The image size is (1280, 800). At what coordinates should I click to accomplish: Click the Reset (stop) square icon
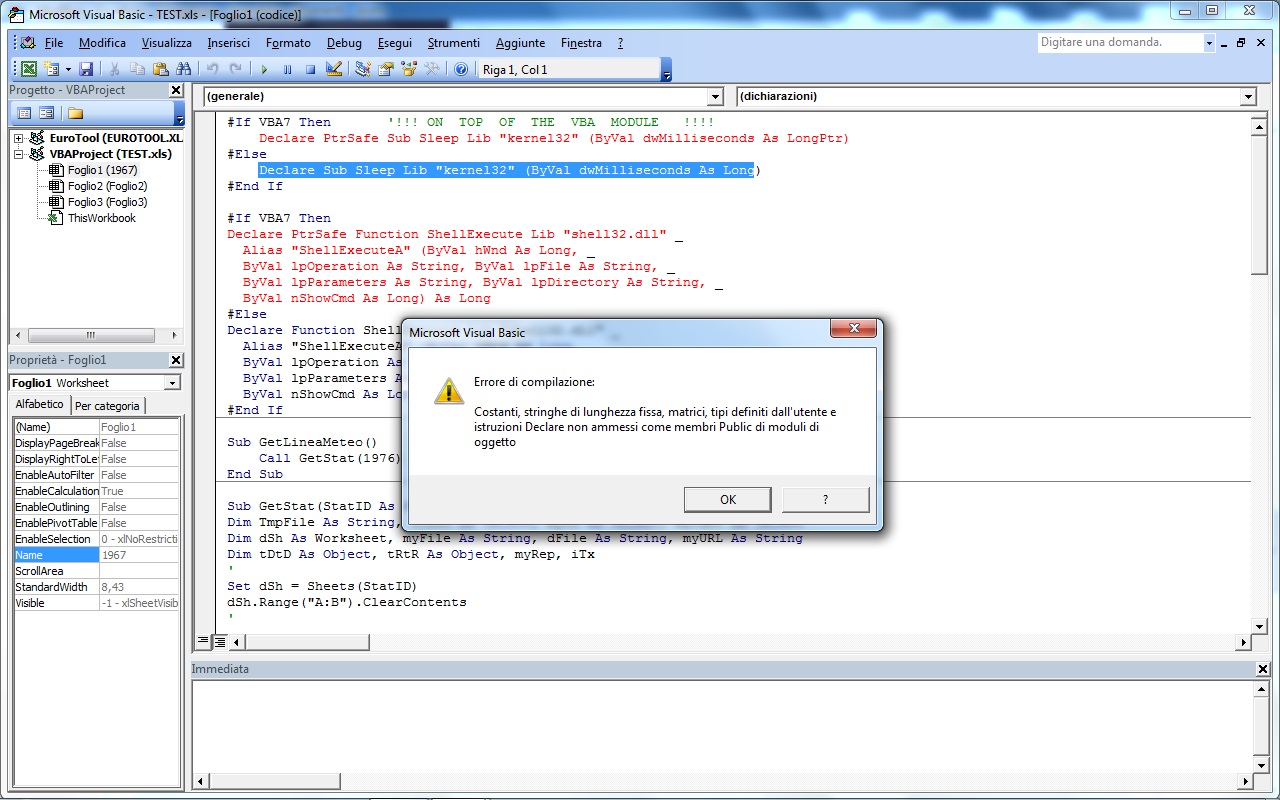point(311,69)
